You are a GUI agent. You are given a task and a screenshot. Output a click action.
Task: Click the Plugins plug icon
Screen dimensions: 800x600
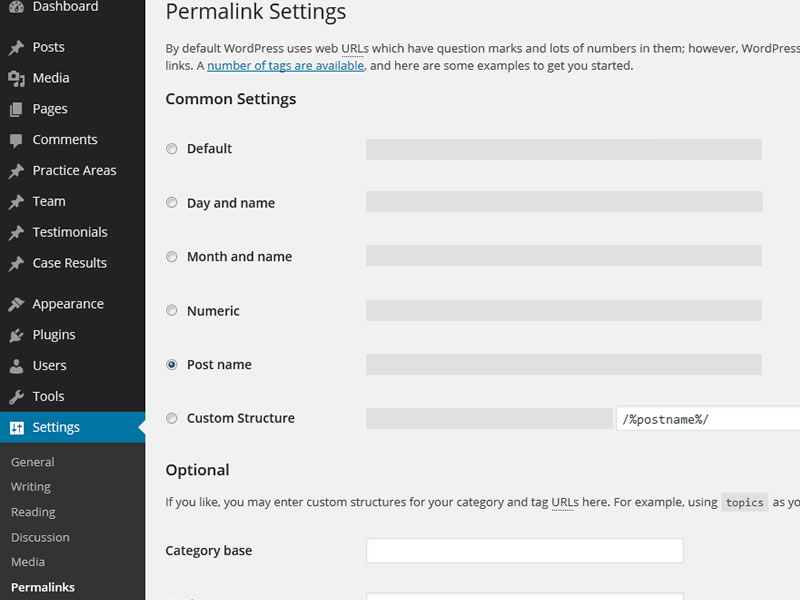point(16,335)
